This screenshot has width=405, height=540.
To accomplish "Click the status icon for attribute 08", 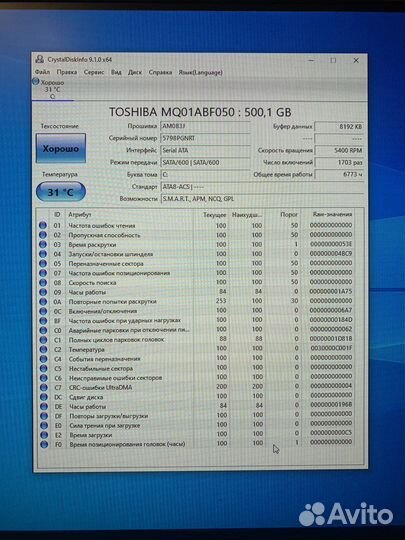I will (x=43, y=282).
